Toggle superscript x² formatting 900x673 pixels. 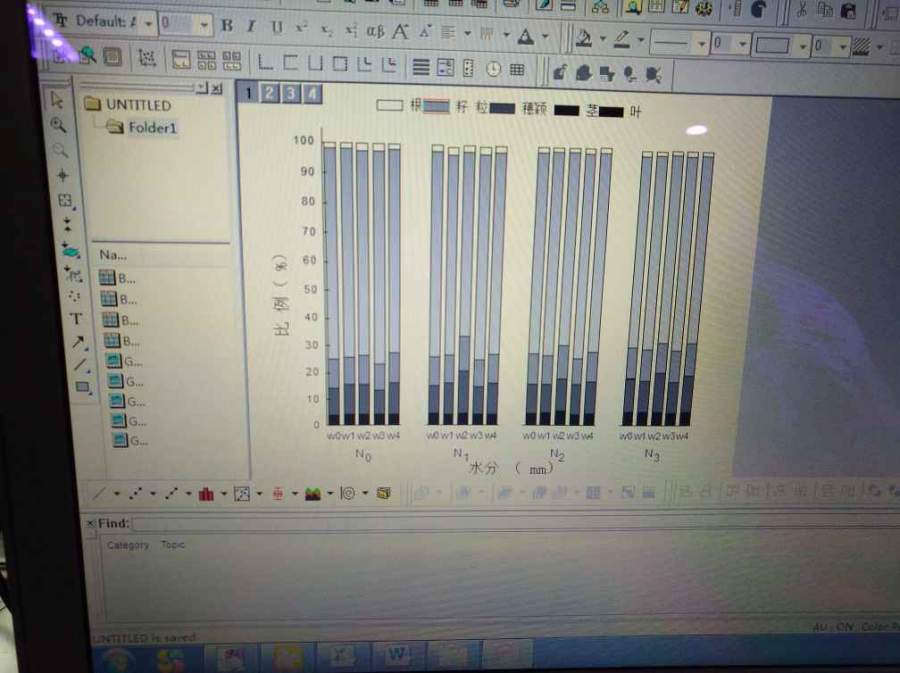[301, 28]
